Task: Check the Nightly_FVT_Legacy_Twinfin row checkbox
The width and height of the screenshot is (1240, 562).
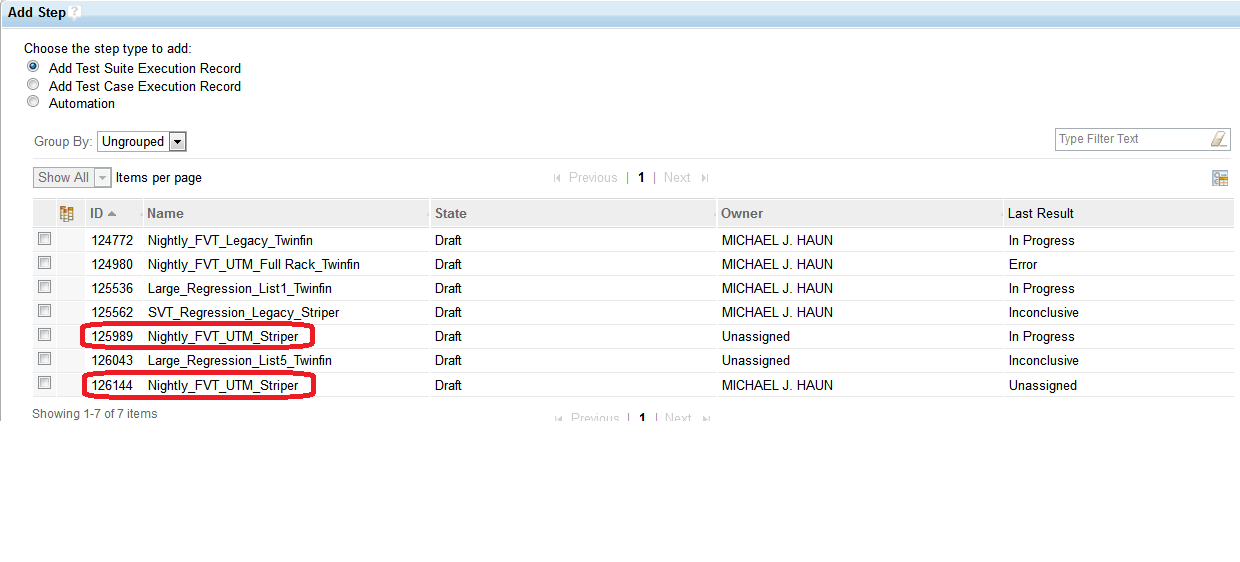Action: [44, 239]
